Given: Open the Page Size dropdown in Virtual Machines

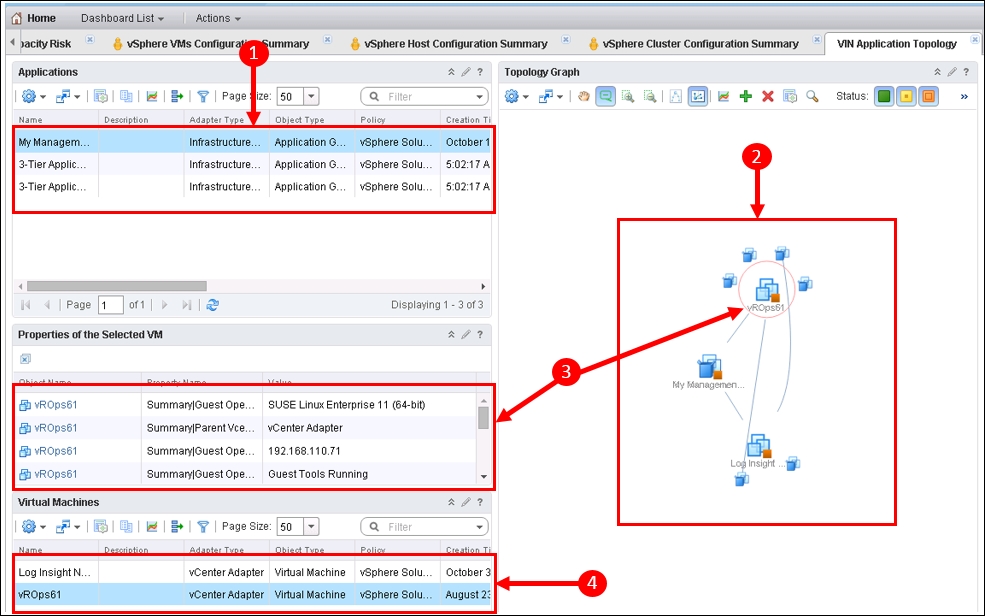Looking at the screenshot, I should tap(312, 526).
